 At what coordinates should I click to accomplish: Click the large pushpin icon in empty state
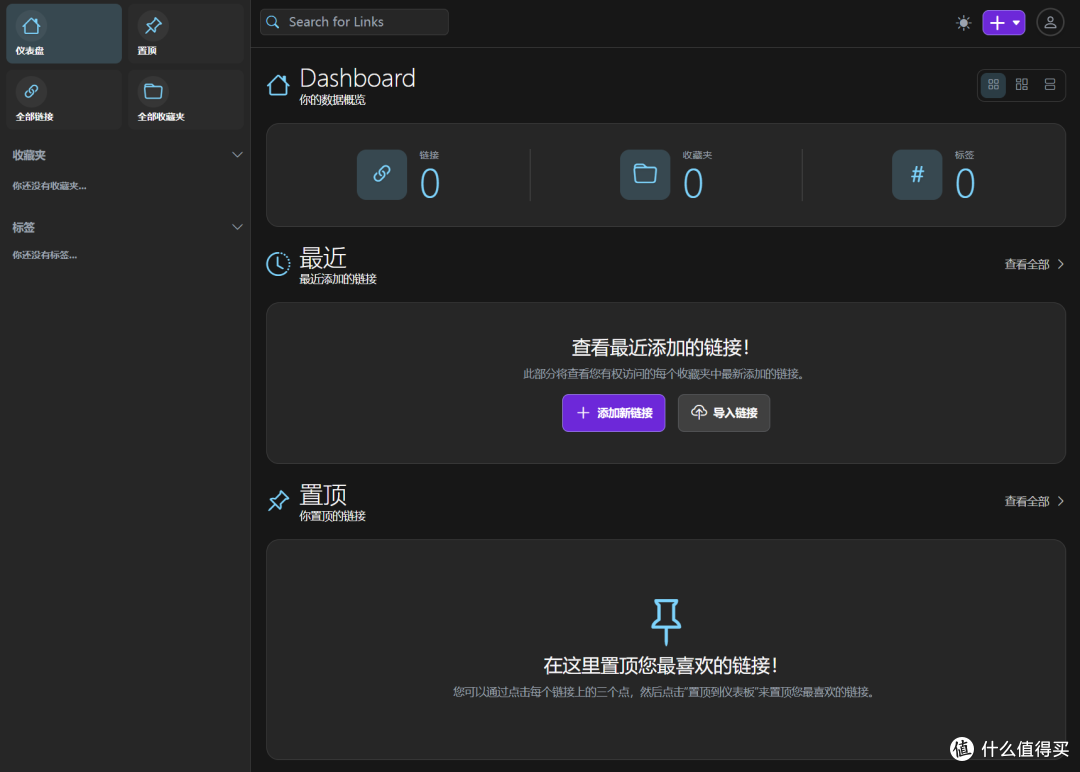click(666, 621)
